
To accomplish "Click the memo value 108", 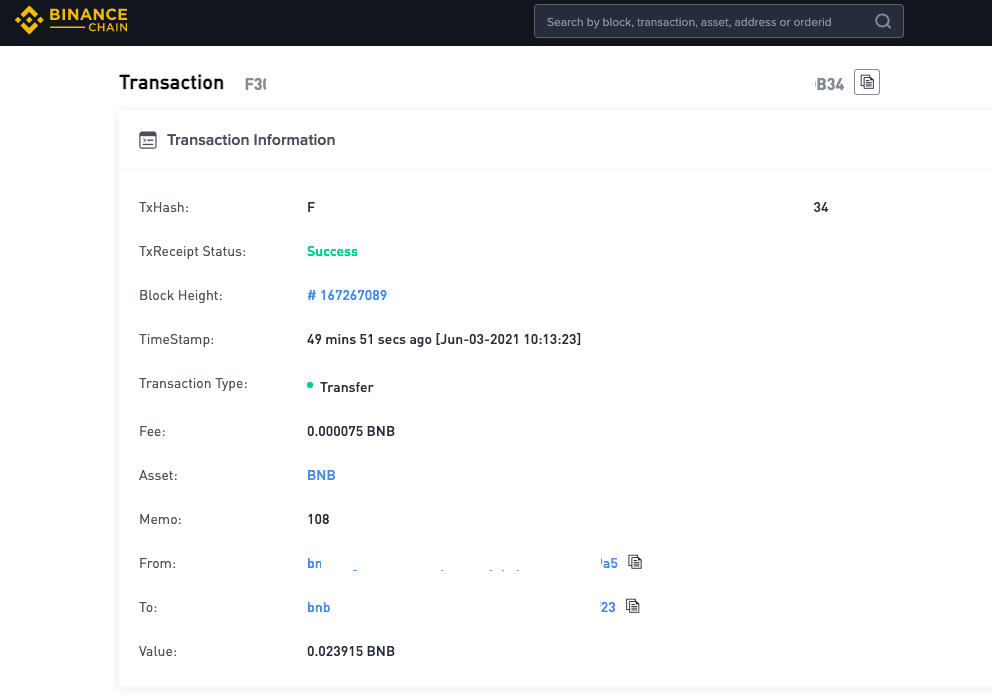I will click(x=318, y=519).
